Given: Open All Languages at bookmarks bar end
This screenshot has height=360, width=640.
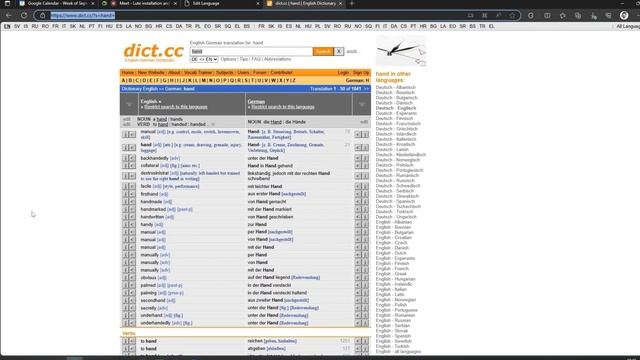Looking at the screenshot, I should [628, 26].
